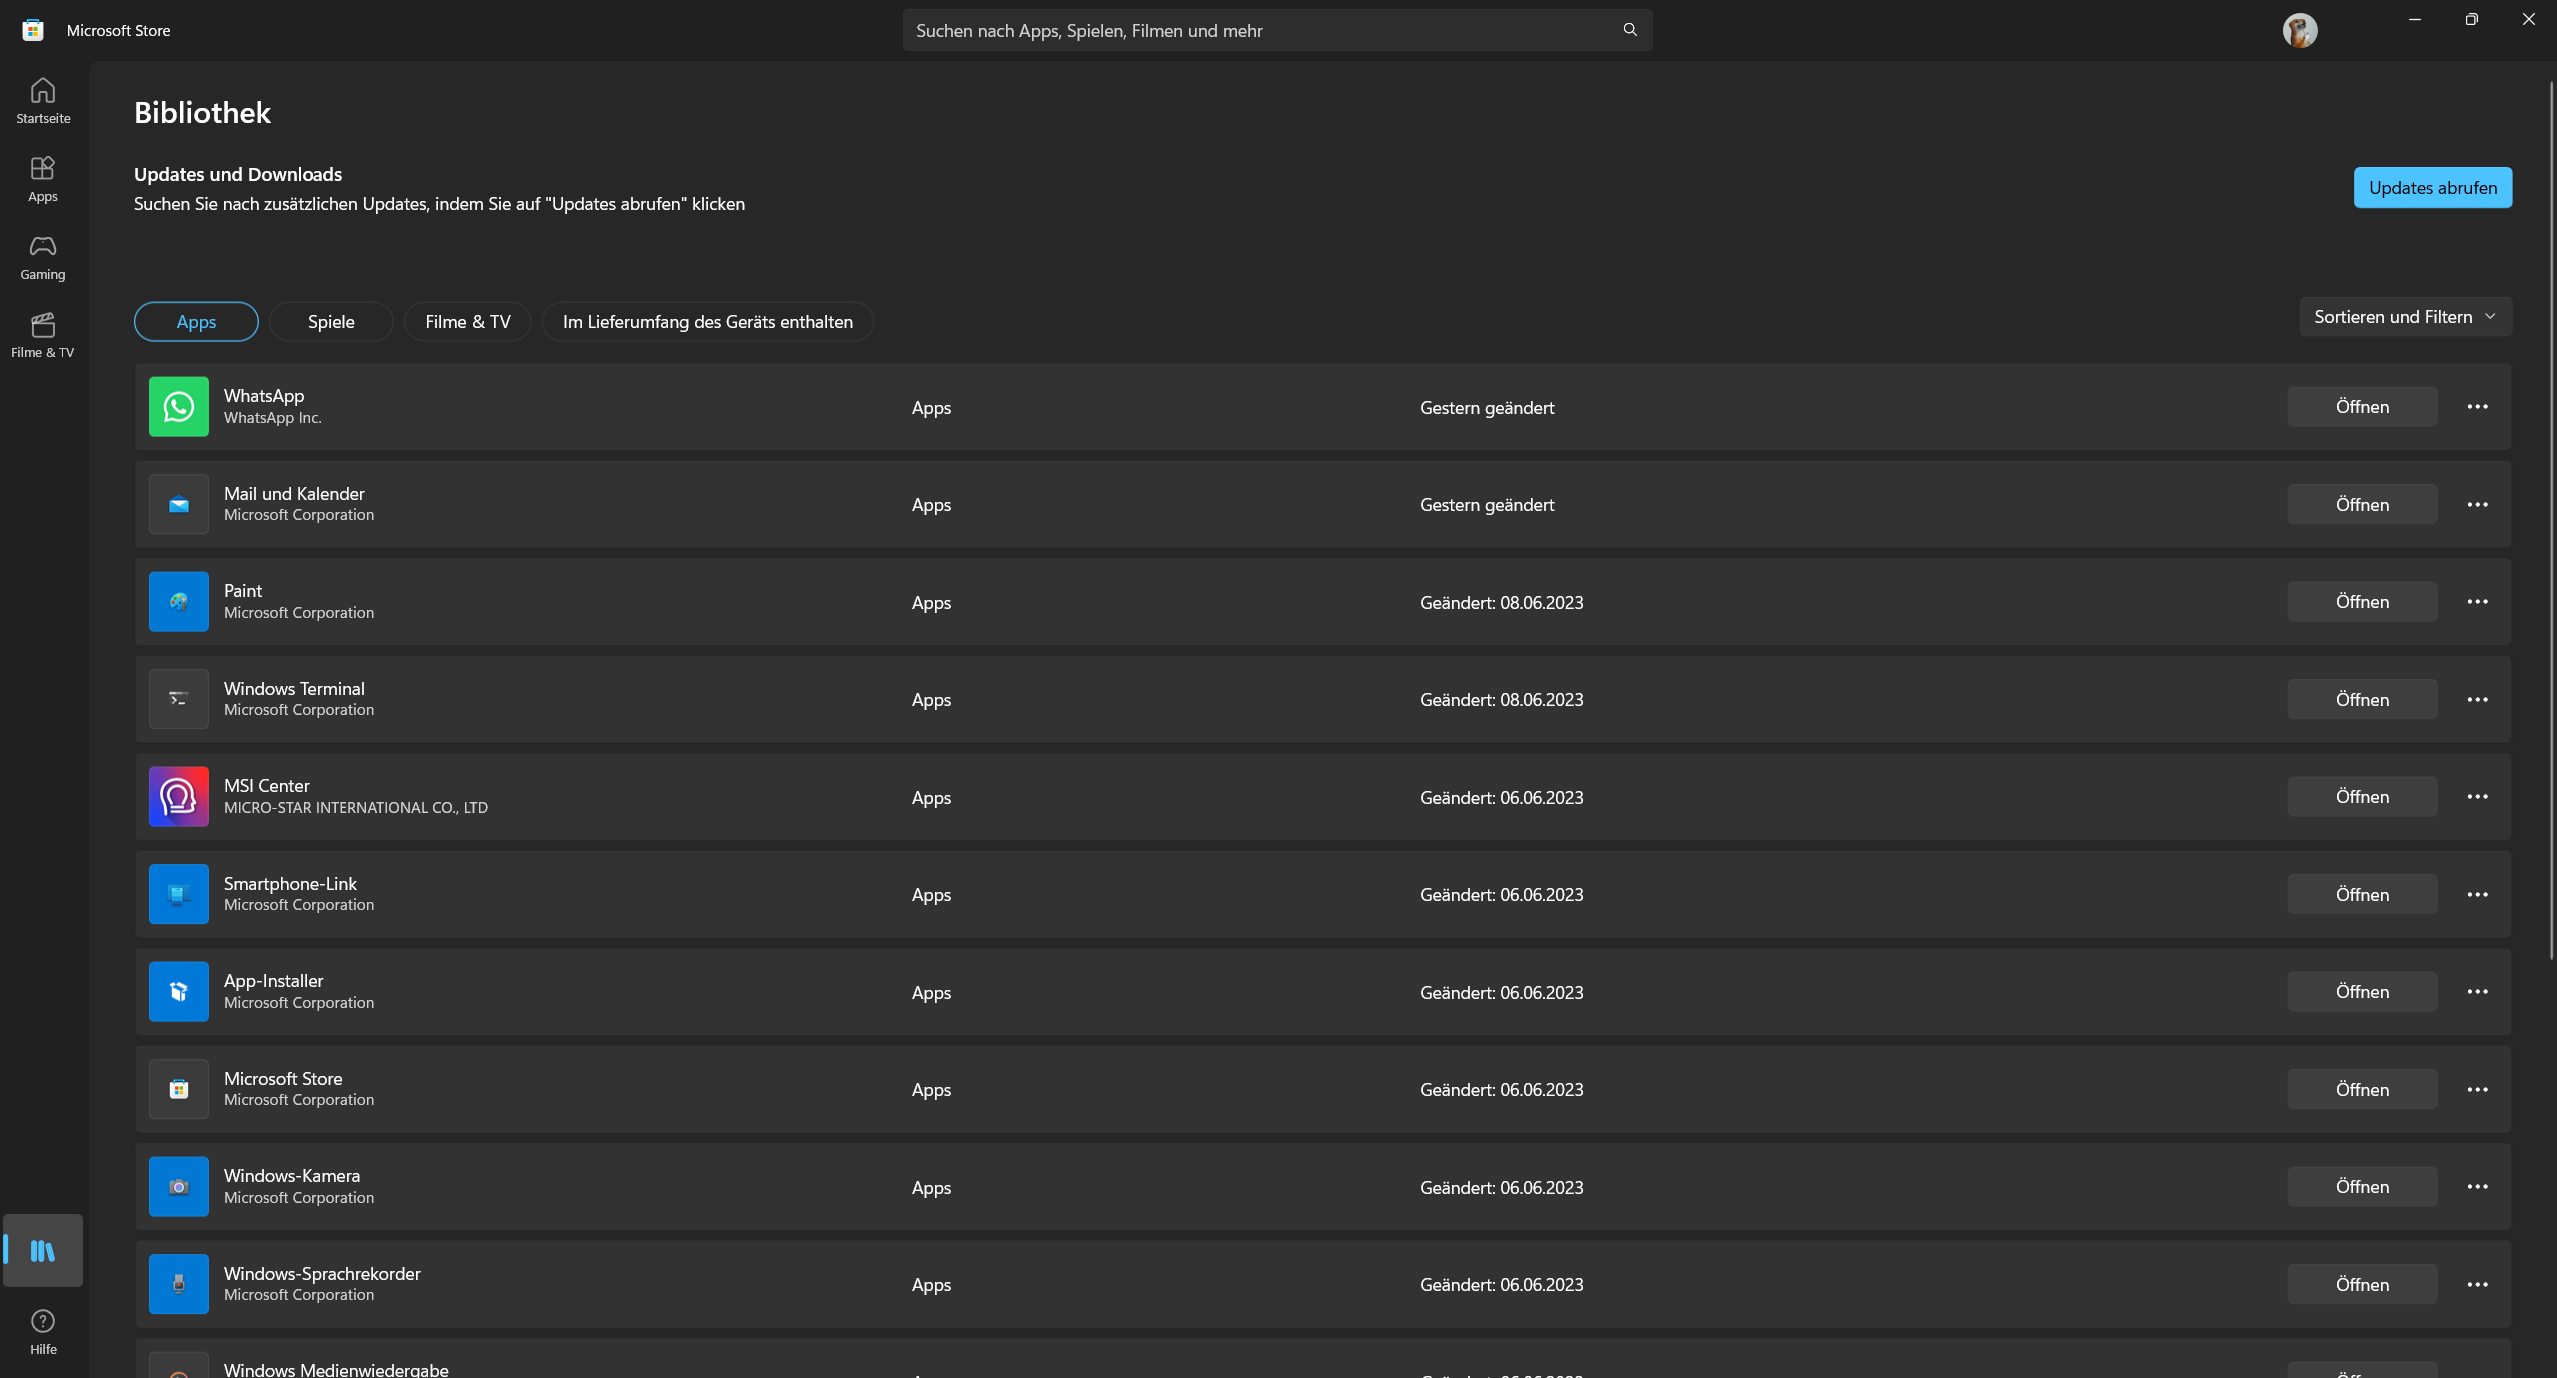This screenshot has width=2557, height=1378.
Task: Open Gaming section in sidebar
Action: point(42,257)
